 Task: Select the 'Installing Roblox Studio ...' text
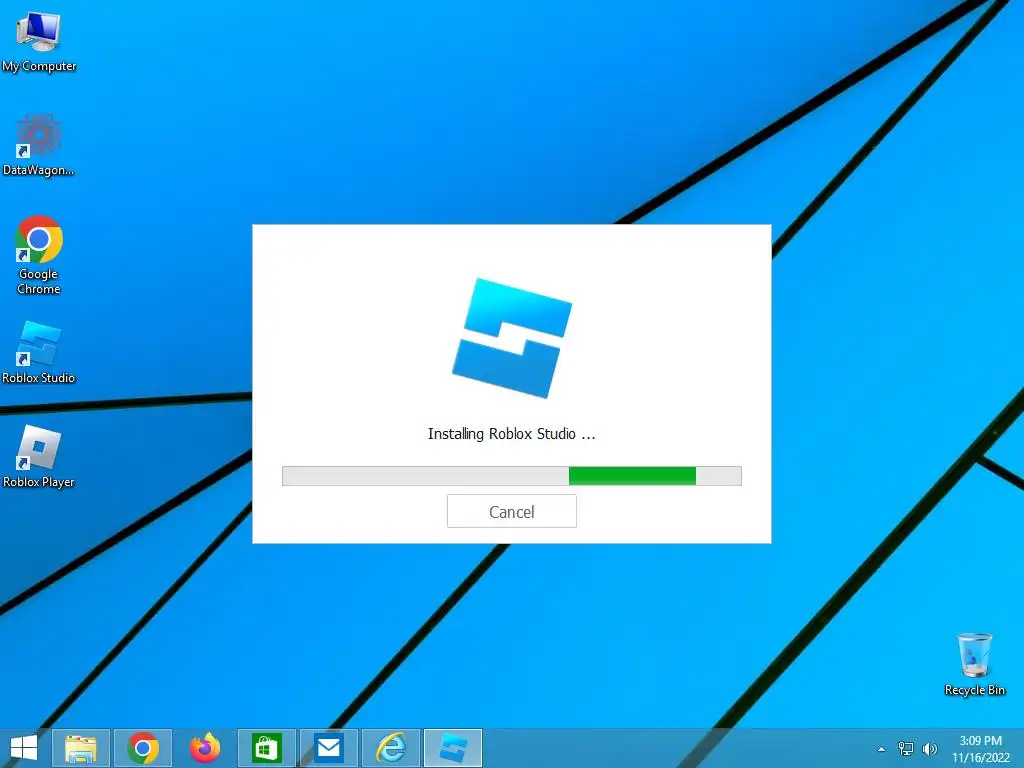coord(511,434)
